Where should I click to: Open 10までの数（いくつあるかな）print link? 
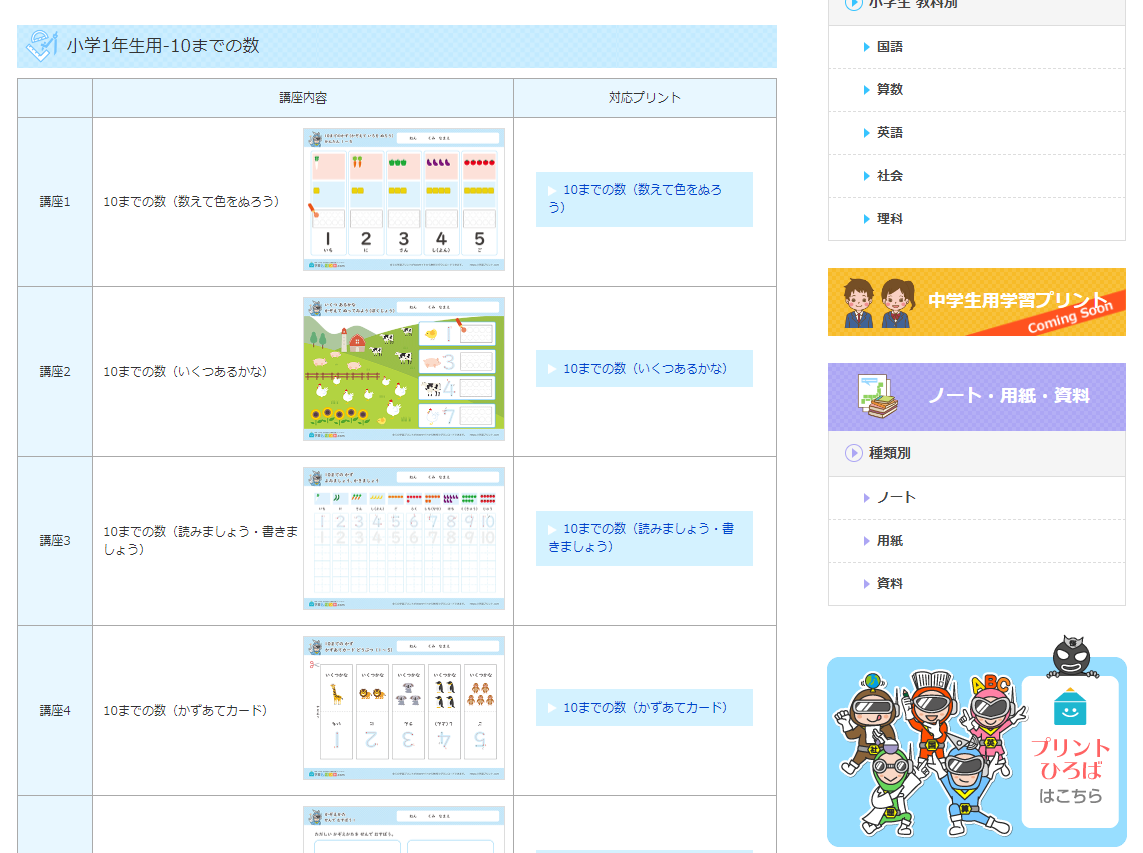pos(644,369)
